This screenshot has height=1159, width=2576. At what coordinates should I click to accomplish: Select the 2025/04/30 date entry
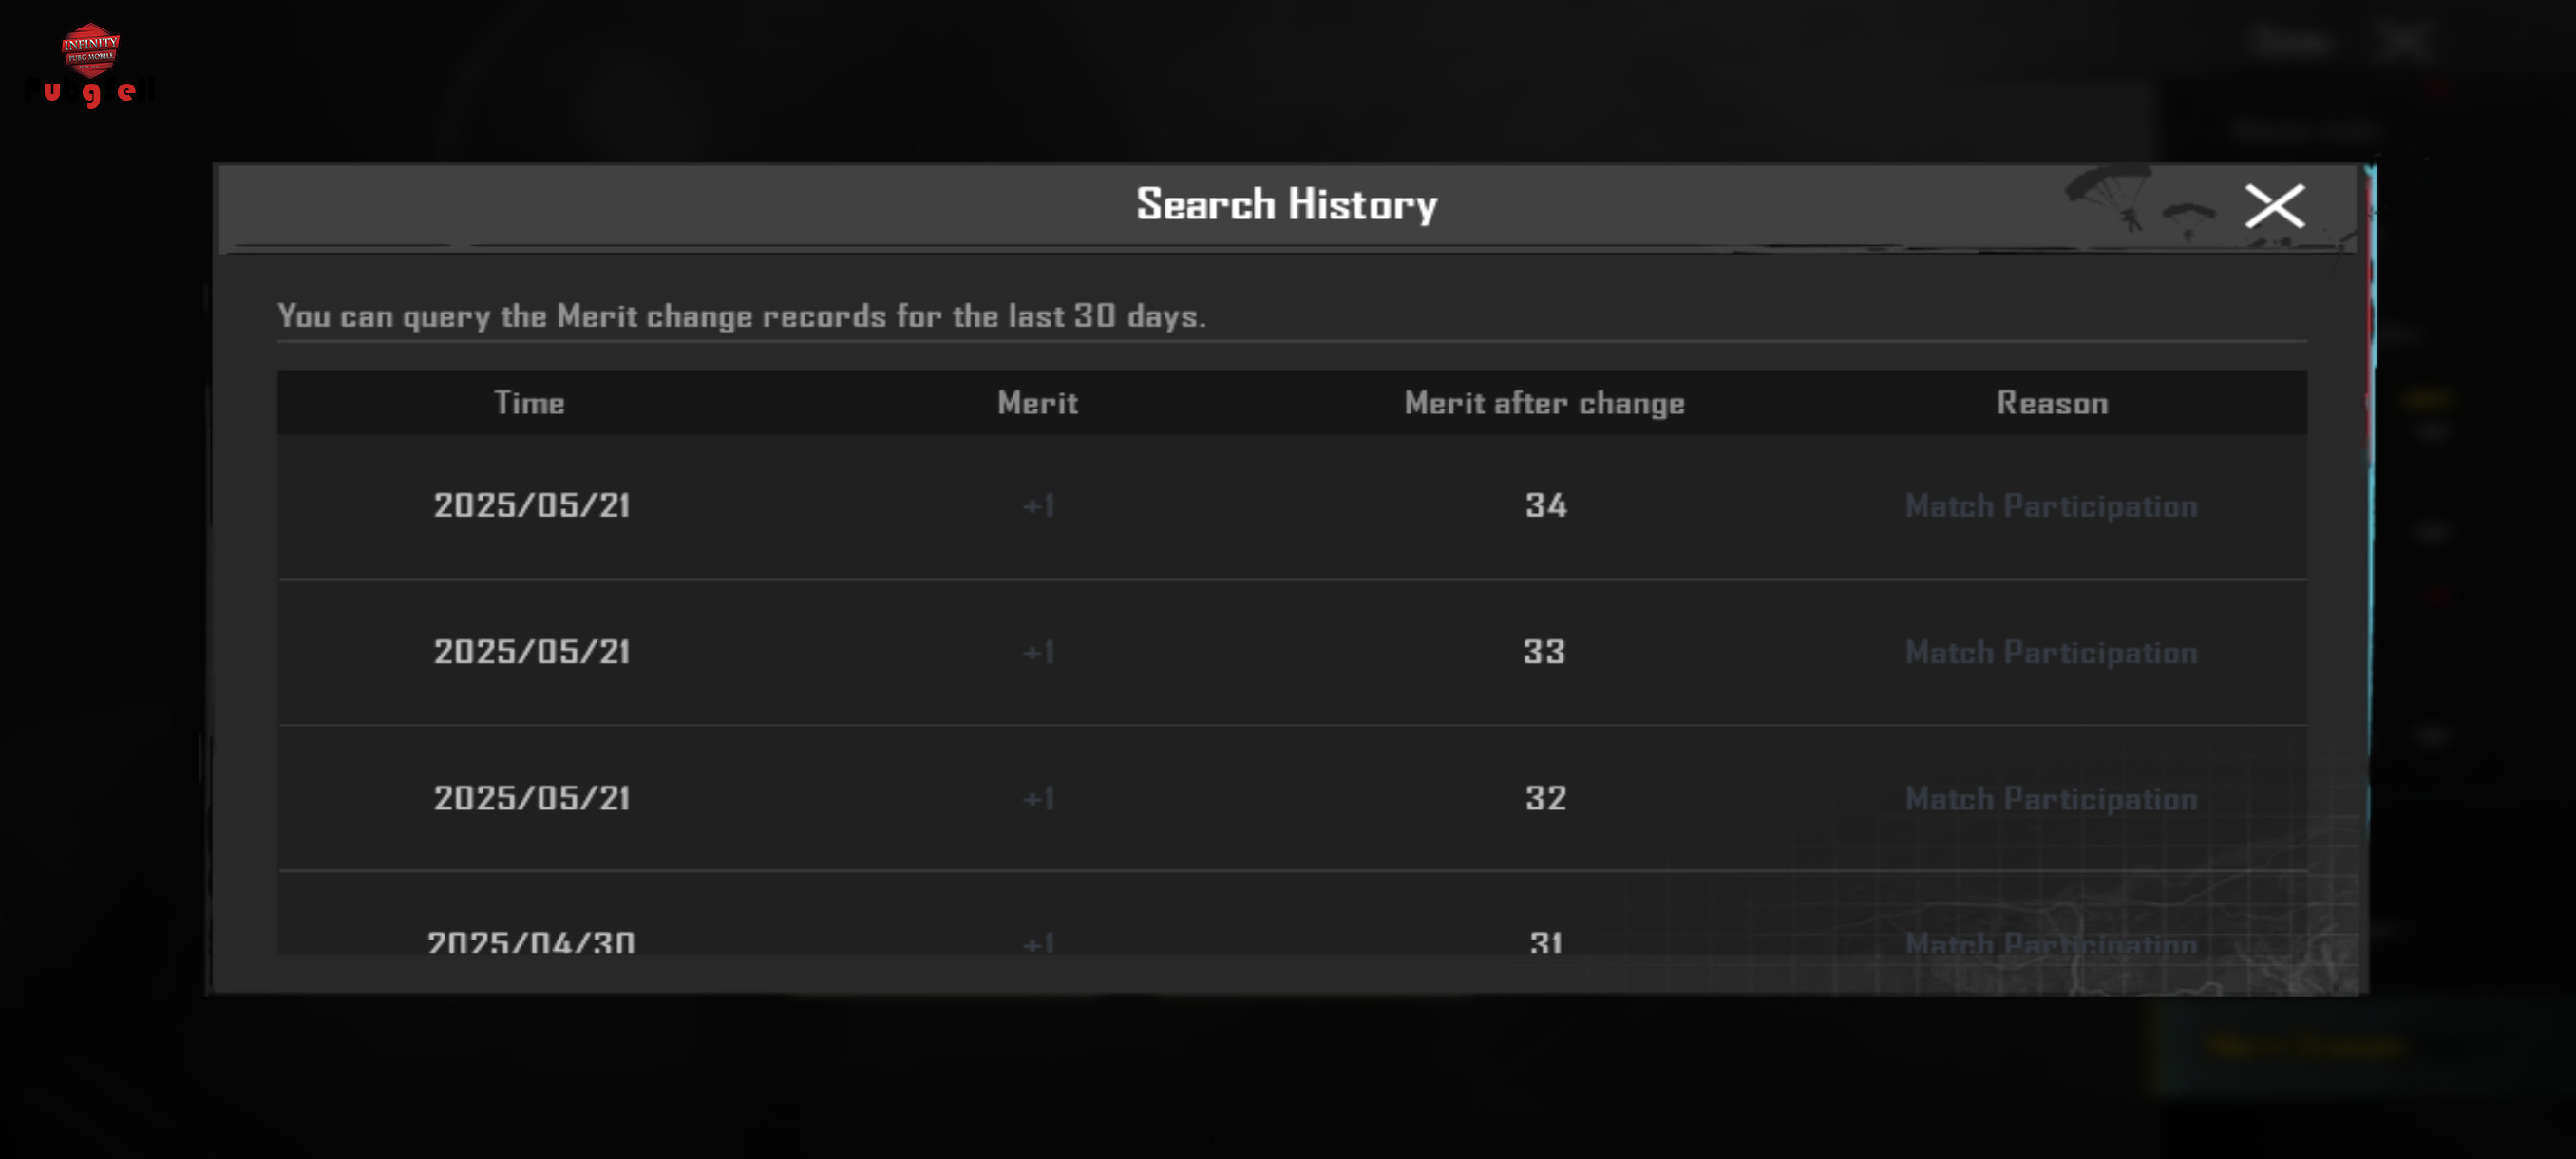(531, 942)
